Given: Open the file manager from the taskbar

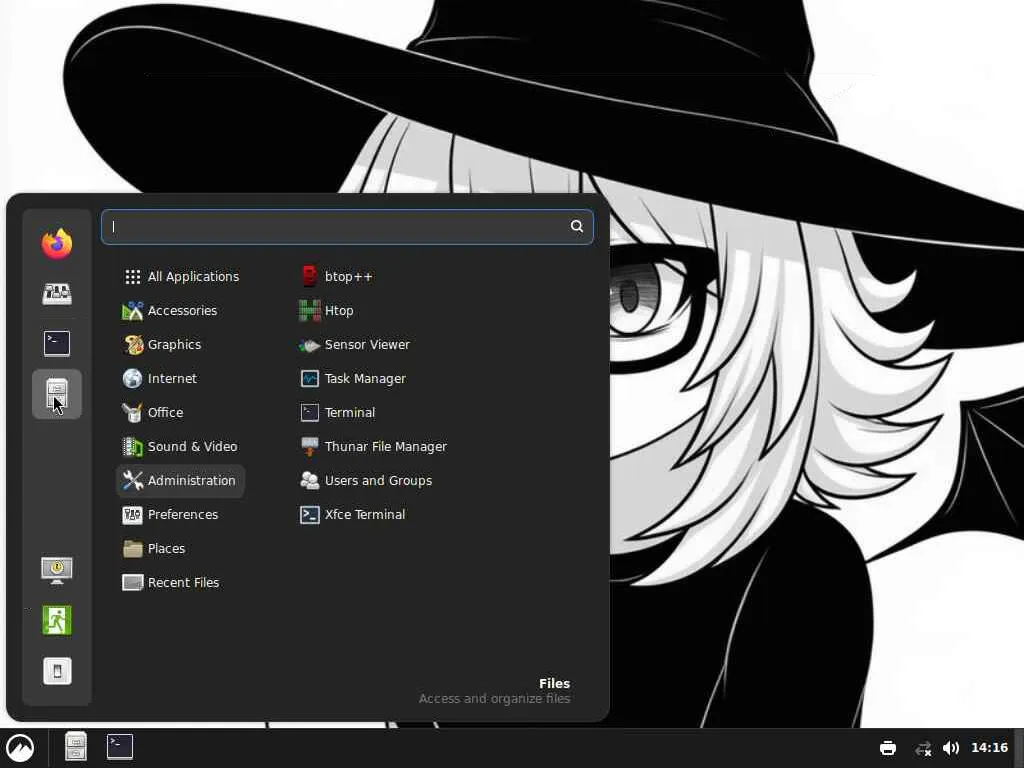Looking at the screenshot, I should (x=76, y=746).
